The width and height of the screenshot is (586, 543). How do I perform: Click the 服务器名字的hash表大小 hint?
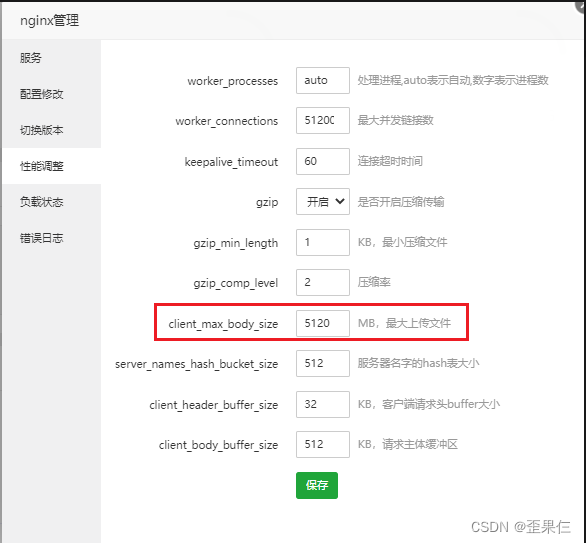(x=419, y=363)
